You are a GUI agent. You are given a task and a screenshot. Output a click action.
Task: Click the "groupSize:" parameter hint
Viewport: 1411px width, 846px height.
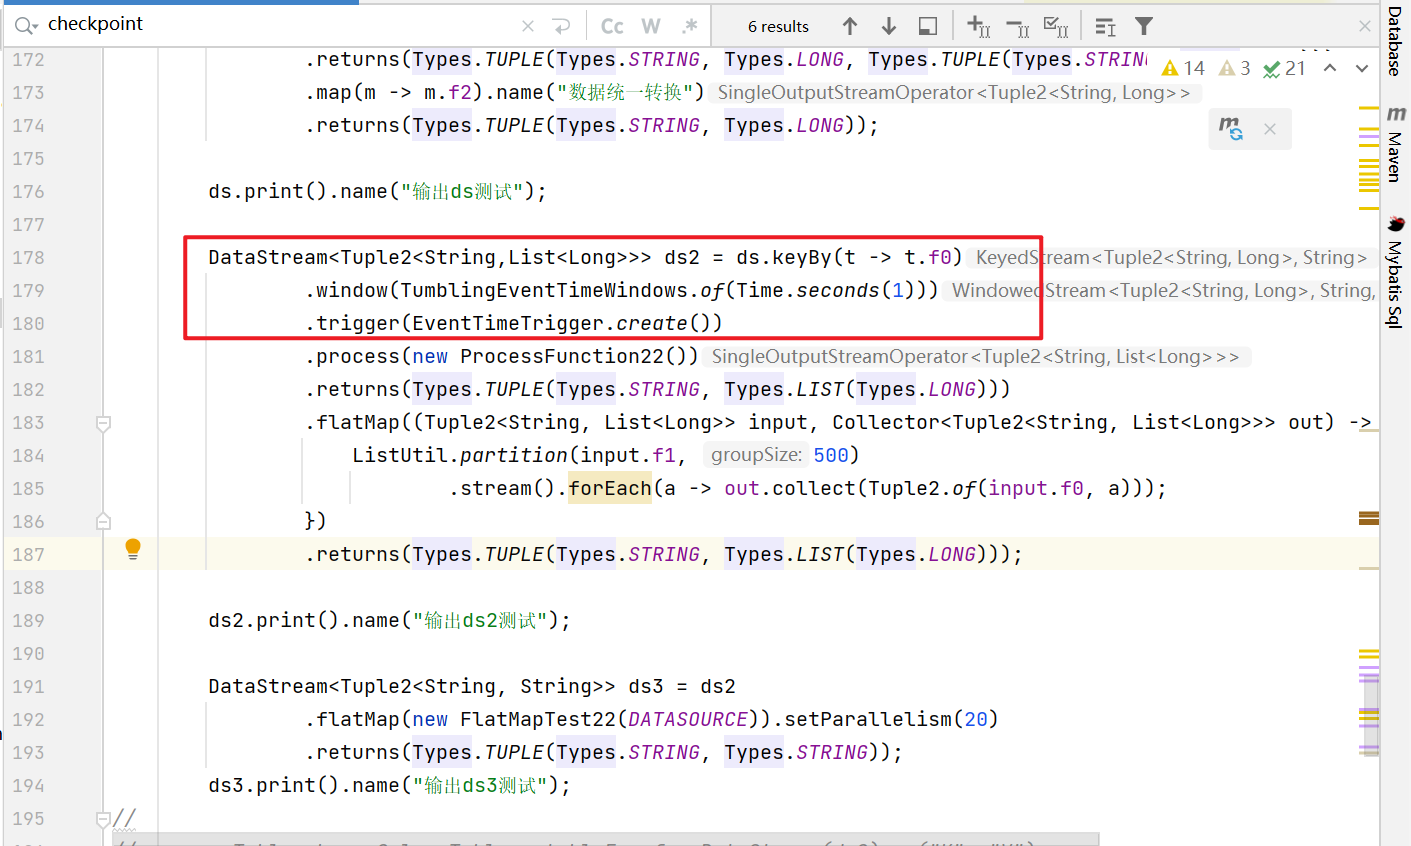[756, 455]
